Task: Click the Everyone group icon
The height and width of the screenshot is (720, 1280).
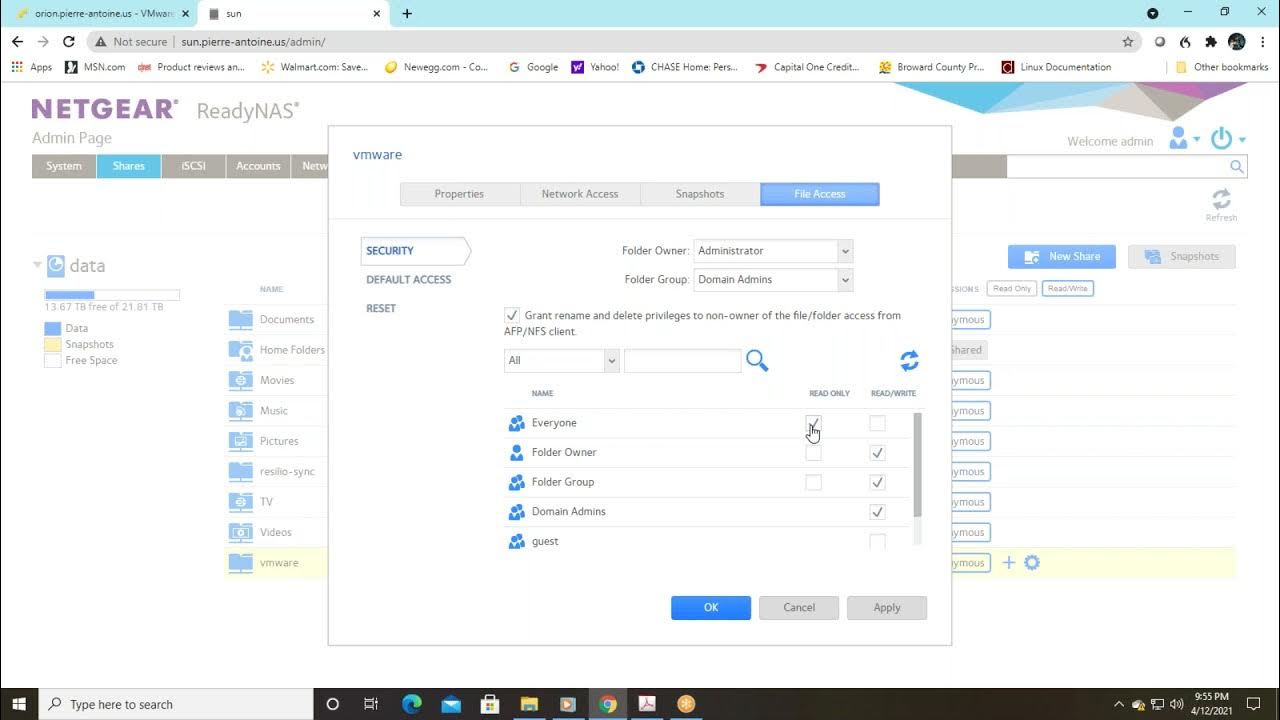Action: point(516,423)
